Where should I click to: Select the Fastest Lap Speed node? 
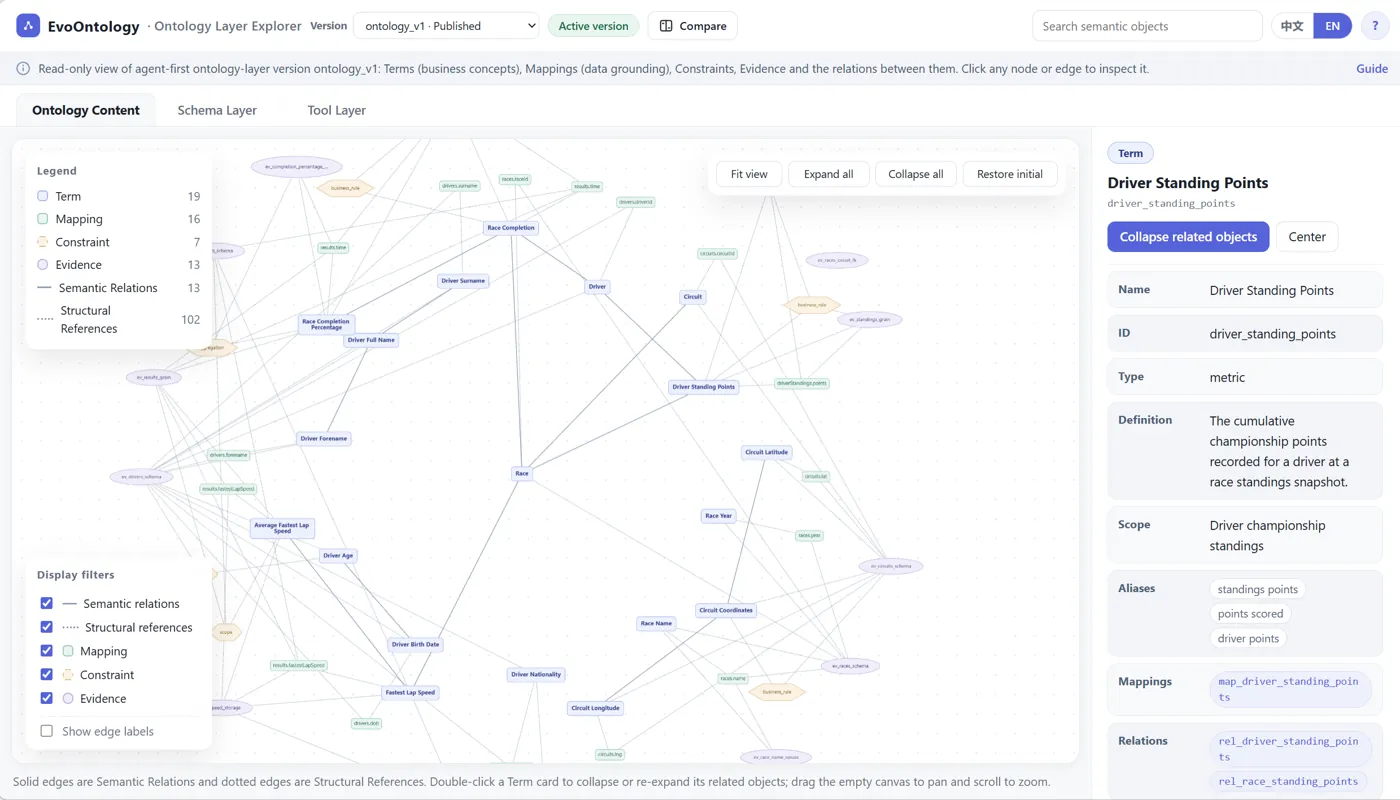pos(410,692)
